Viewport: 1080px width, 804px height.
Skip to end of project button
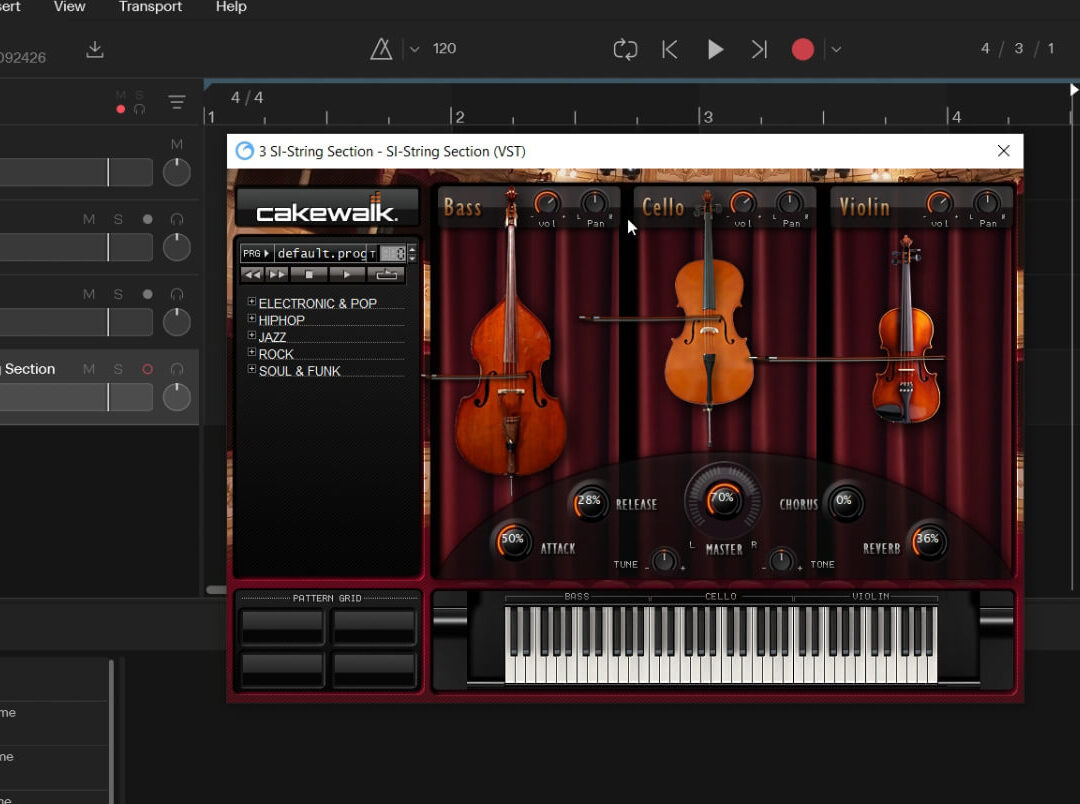coord(759,49)
